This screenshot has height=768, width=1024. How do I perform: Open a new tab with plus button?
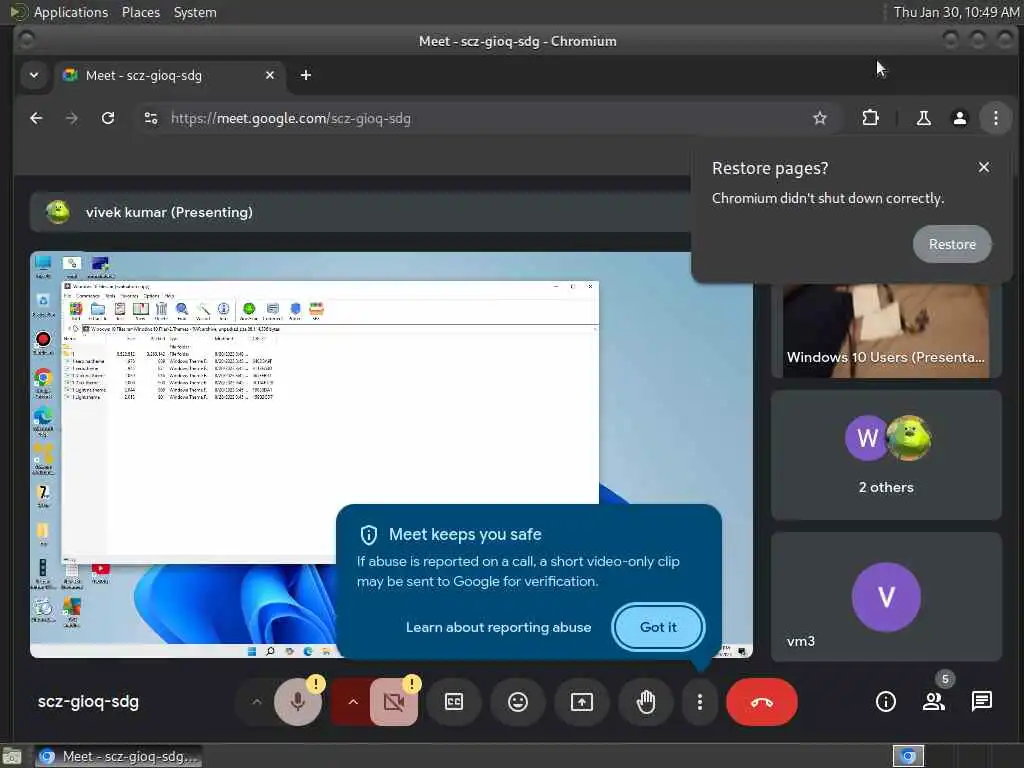pyautogui.click(x=306, y=75)
